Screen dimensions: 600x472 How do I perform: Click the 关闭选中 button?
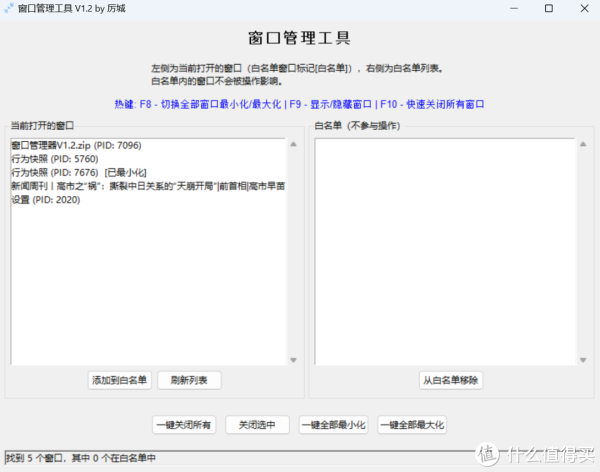pos(257,425)
